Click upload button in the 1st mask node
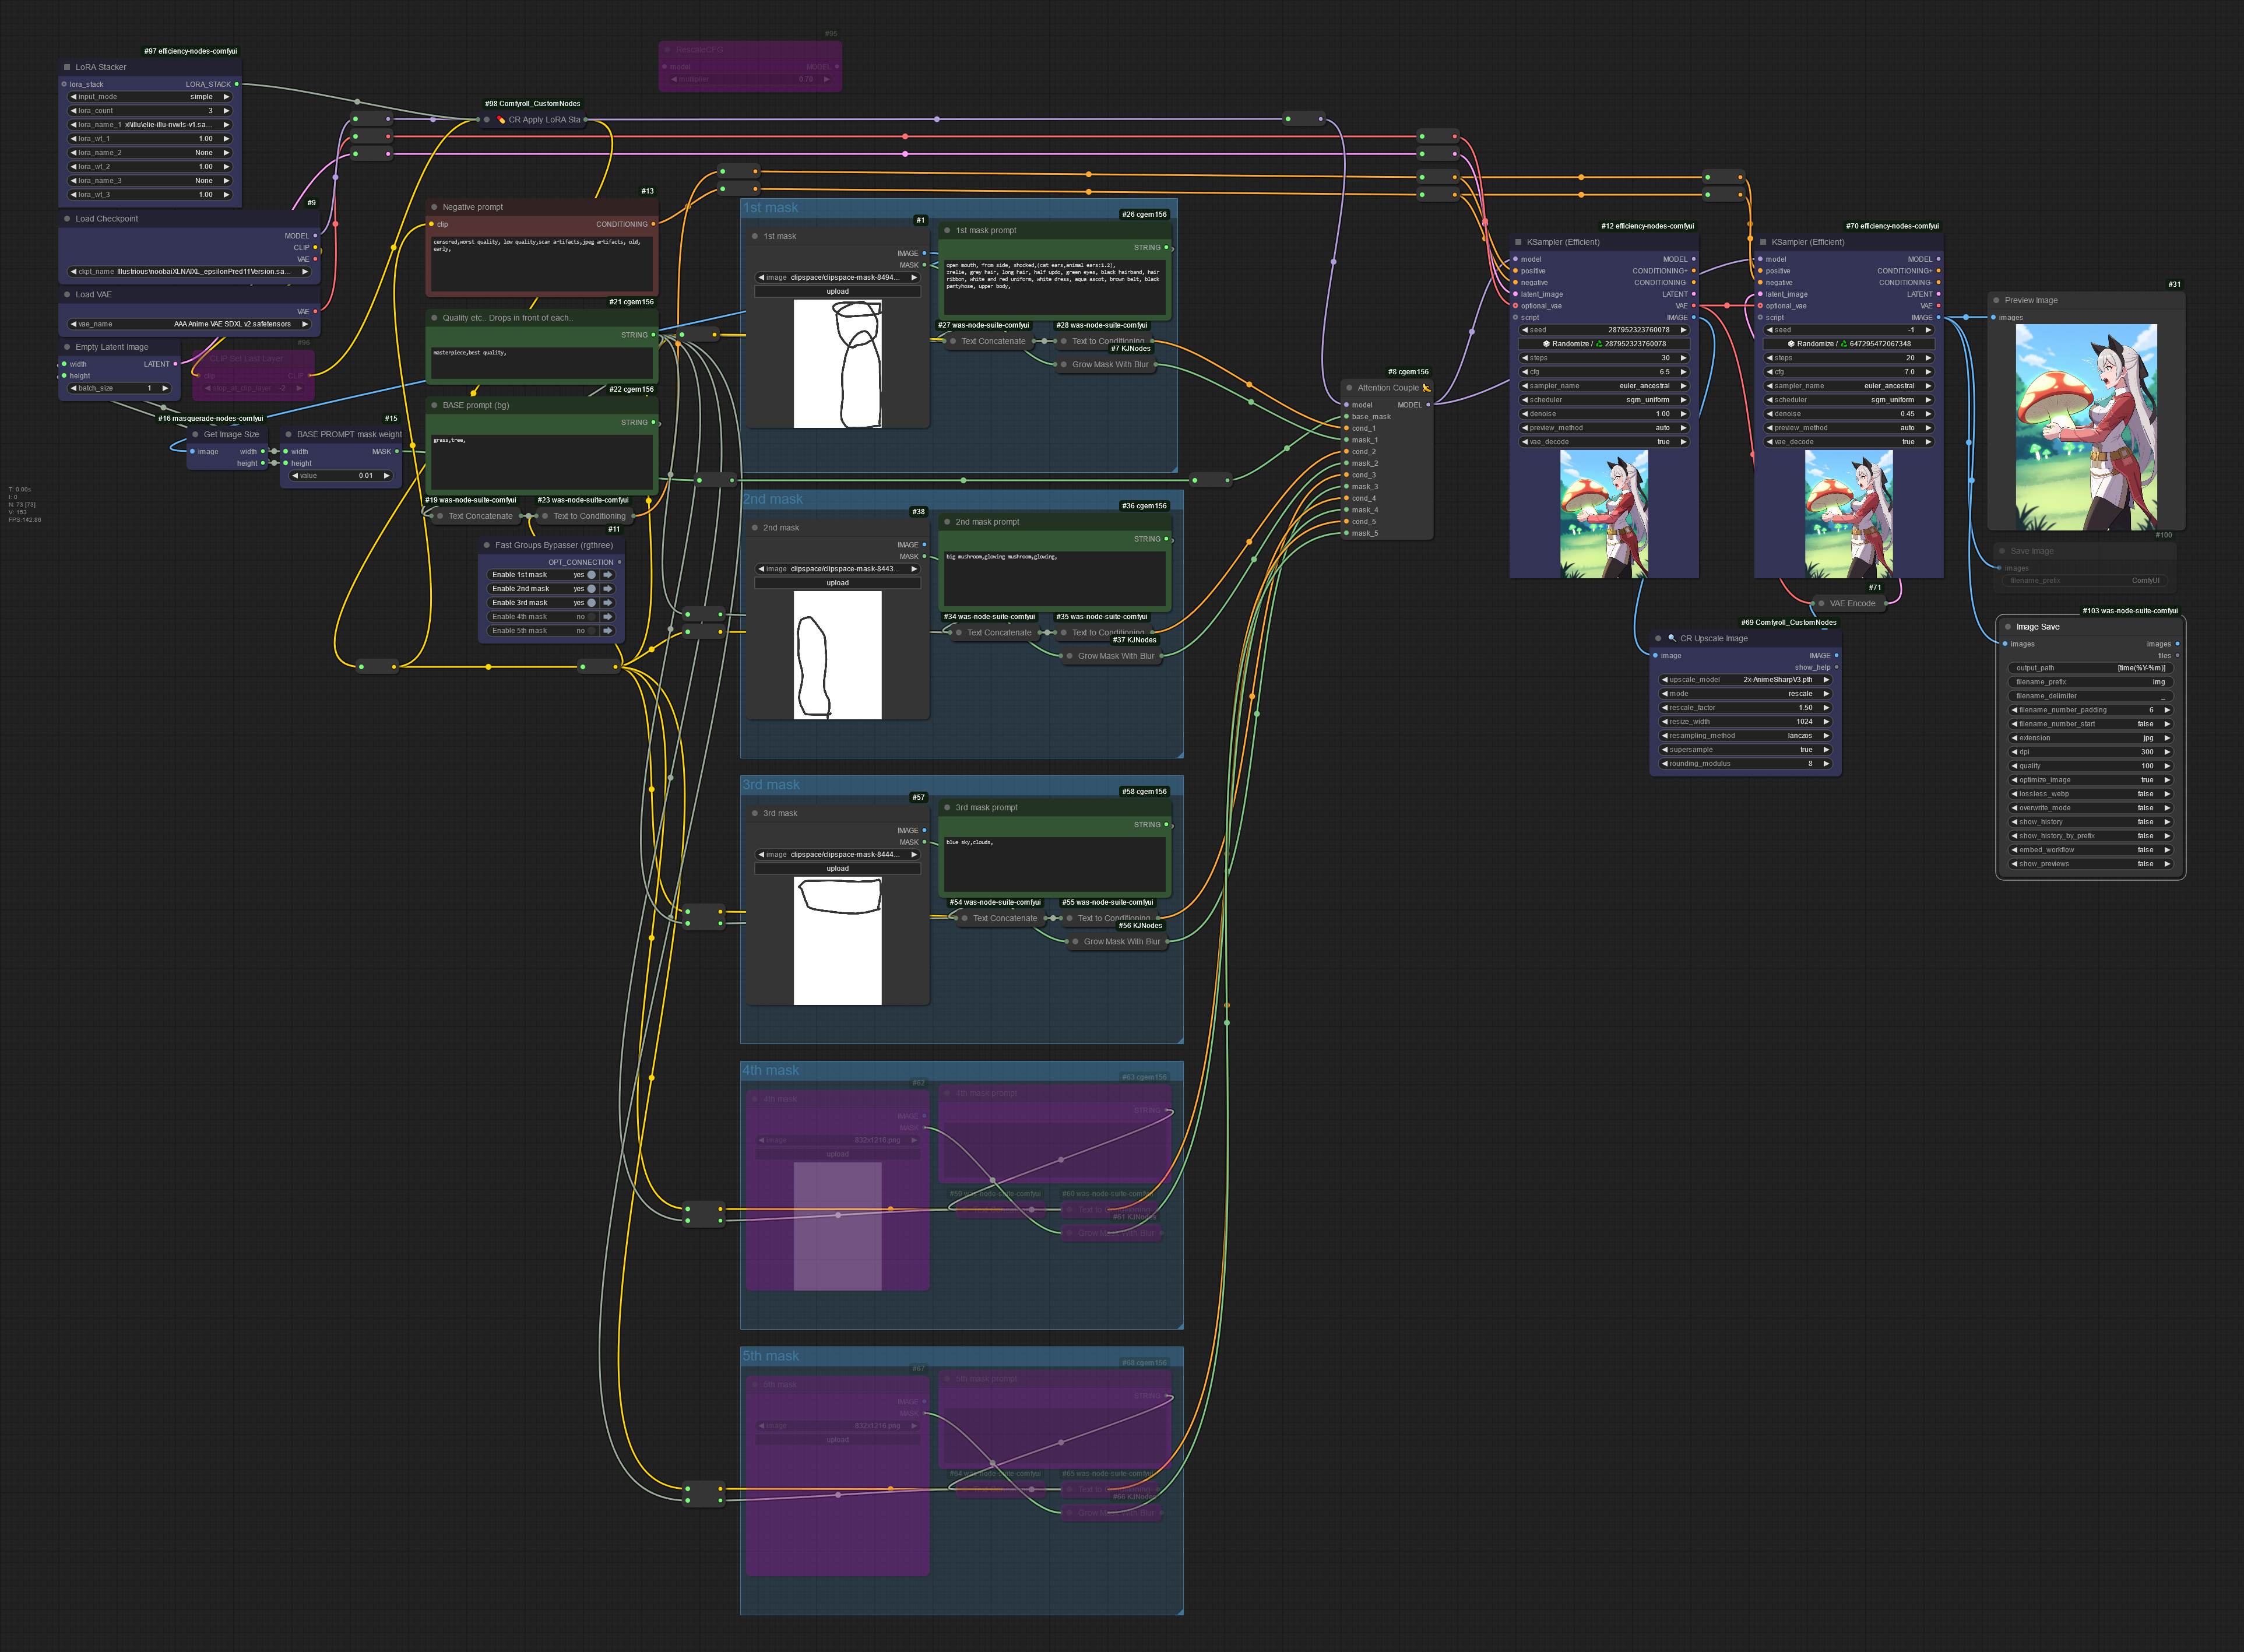 pos(837,292)
